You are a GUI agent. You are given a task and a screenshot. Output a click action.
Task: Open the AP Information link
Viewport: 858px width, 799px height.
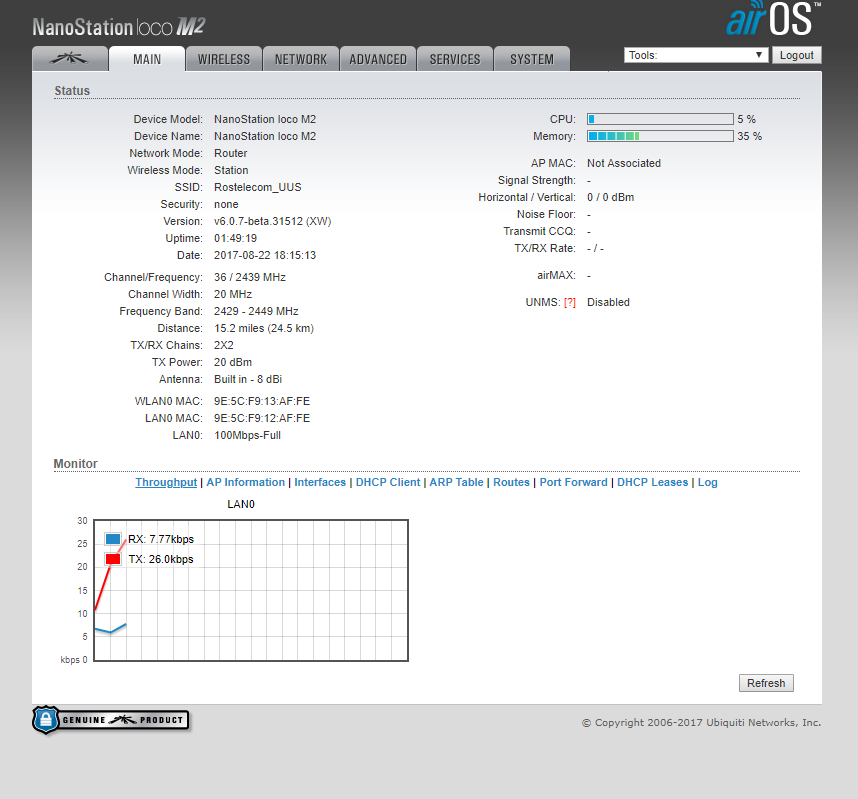[x=246, y=482]
